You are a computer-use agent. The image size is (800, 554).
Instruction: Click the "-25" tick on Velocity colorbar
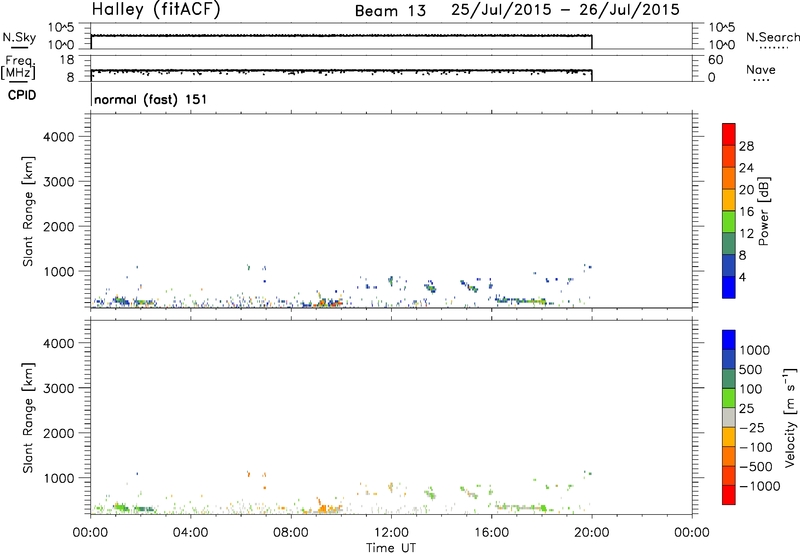[752, 428]
